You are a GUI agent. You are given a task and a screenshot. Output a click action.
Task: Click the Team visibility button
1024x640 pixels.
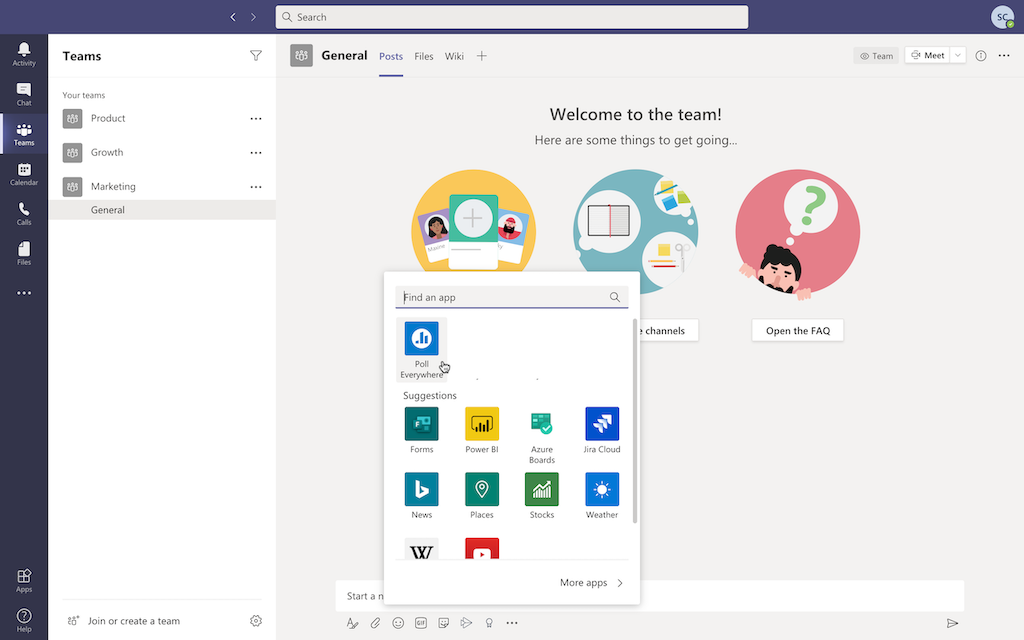[876, 56]
